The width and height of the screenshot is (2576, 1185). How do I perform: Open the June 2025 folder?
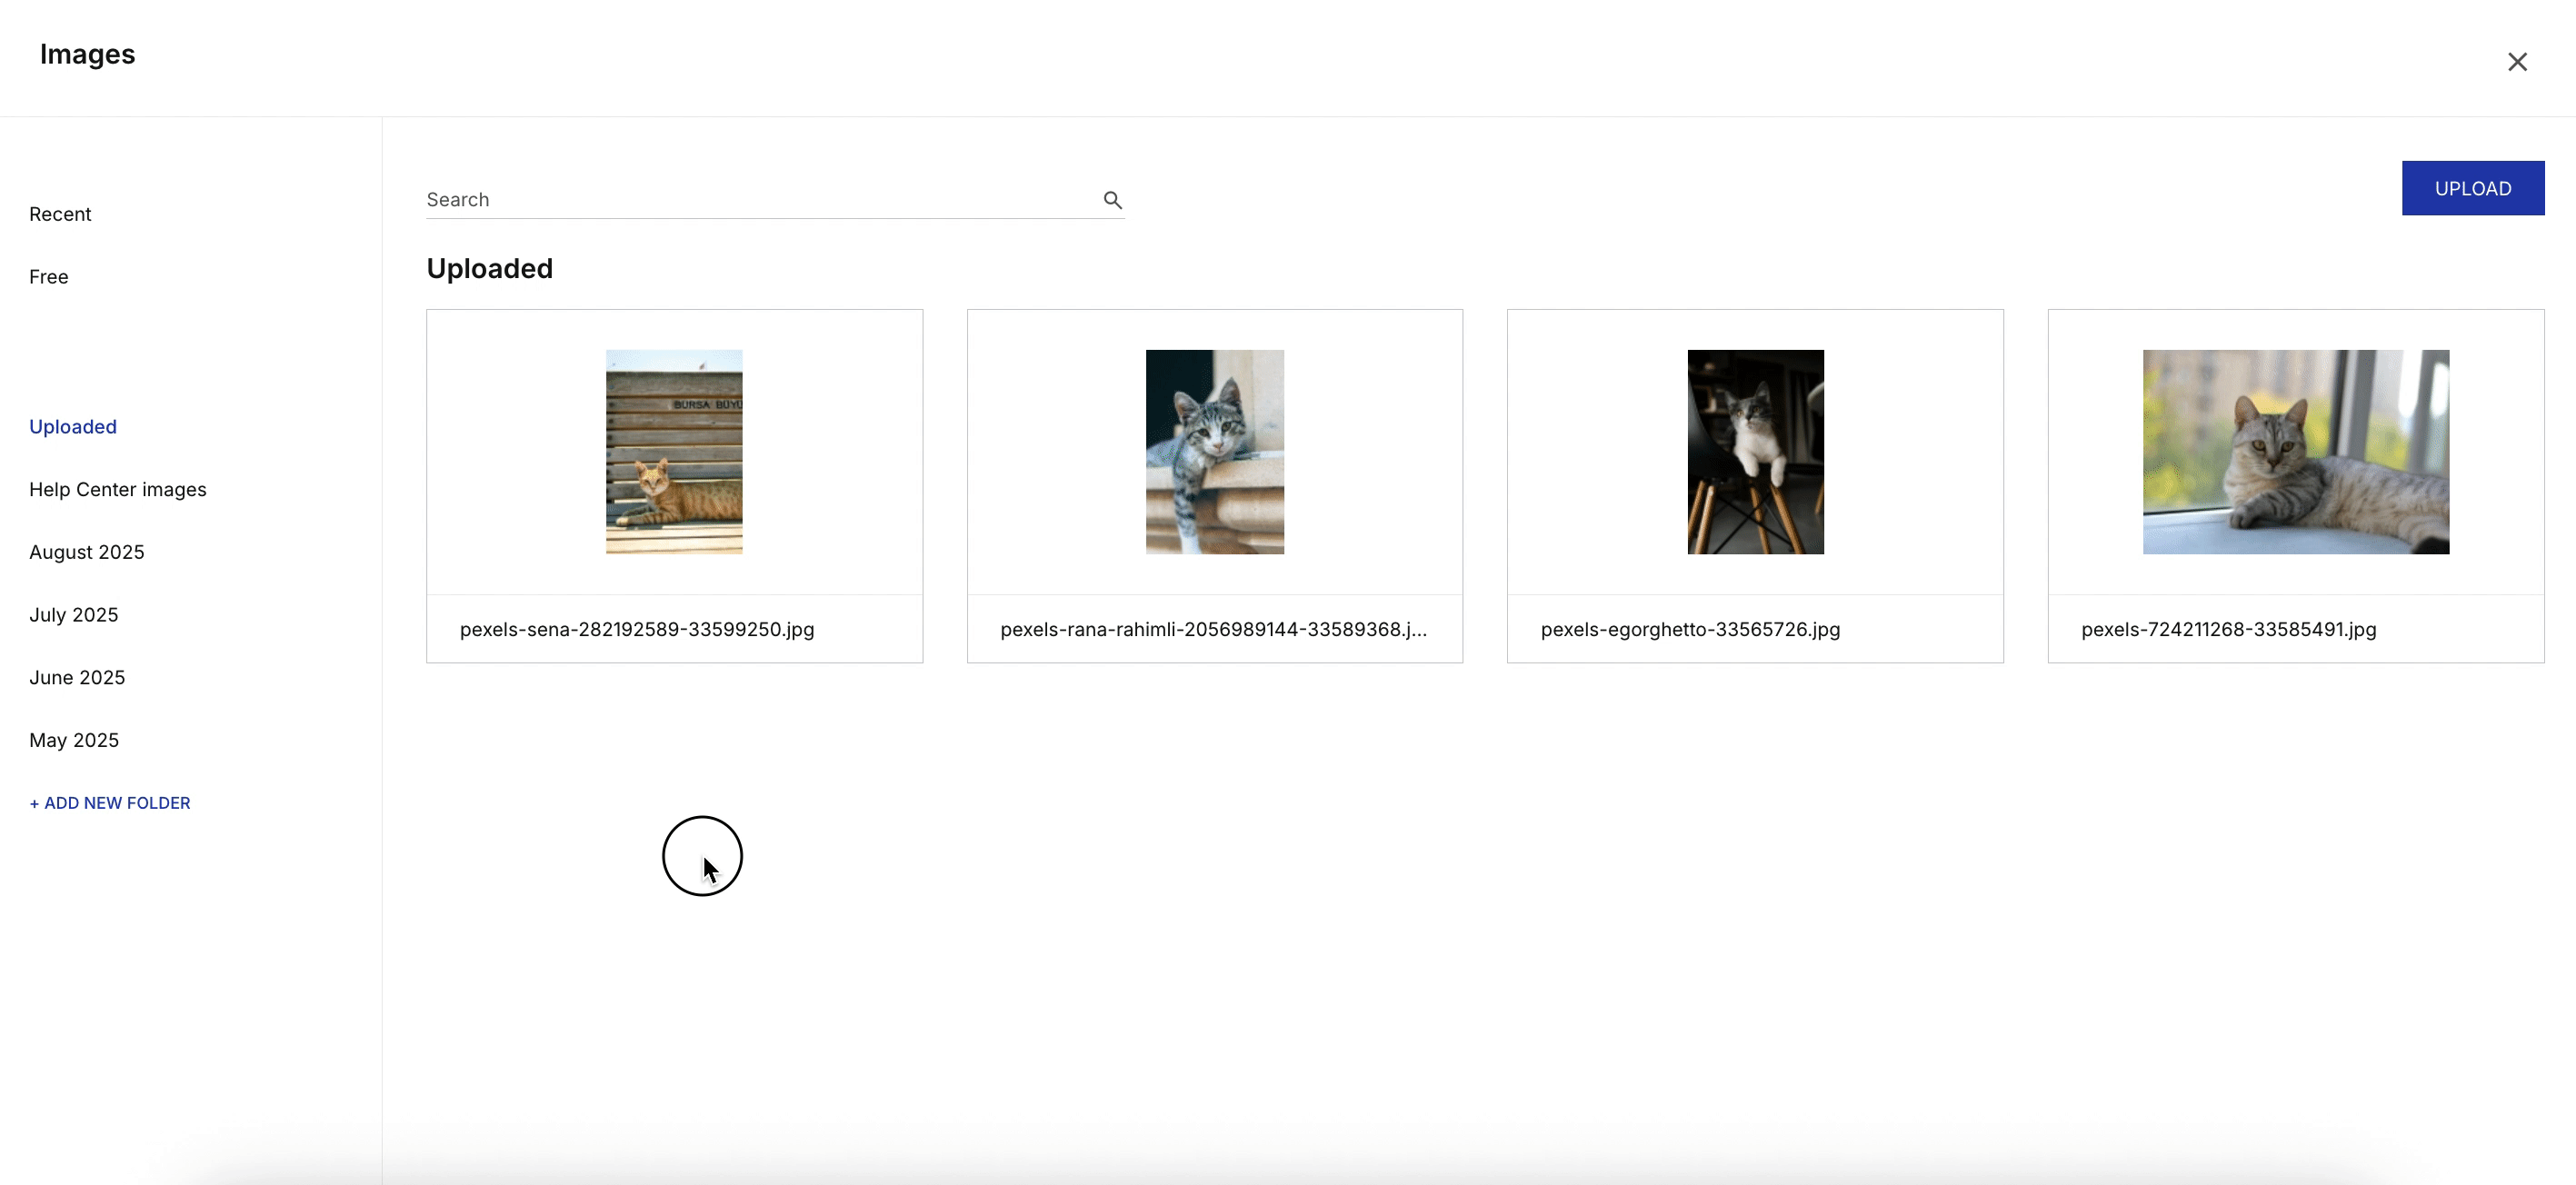tap(77, 678)
